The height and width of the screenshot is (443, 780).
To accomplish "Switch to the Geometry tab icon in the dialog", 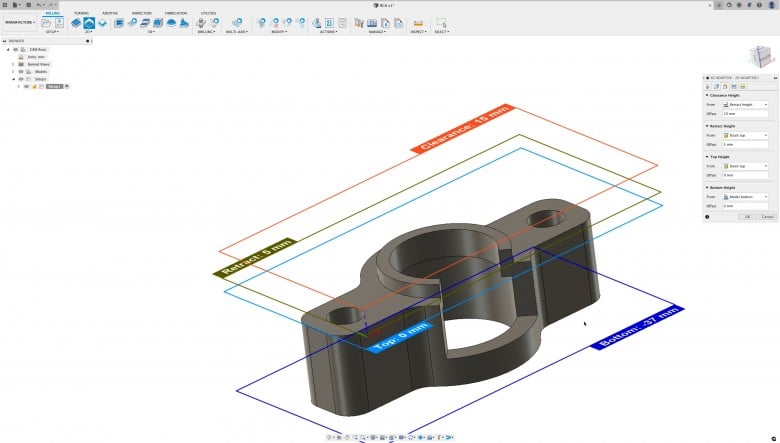I will tap(717, 87).
